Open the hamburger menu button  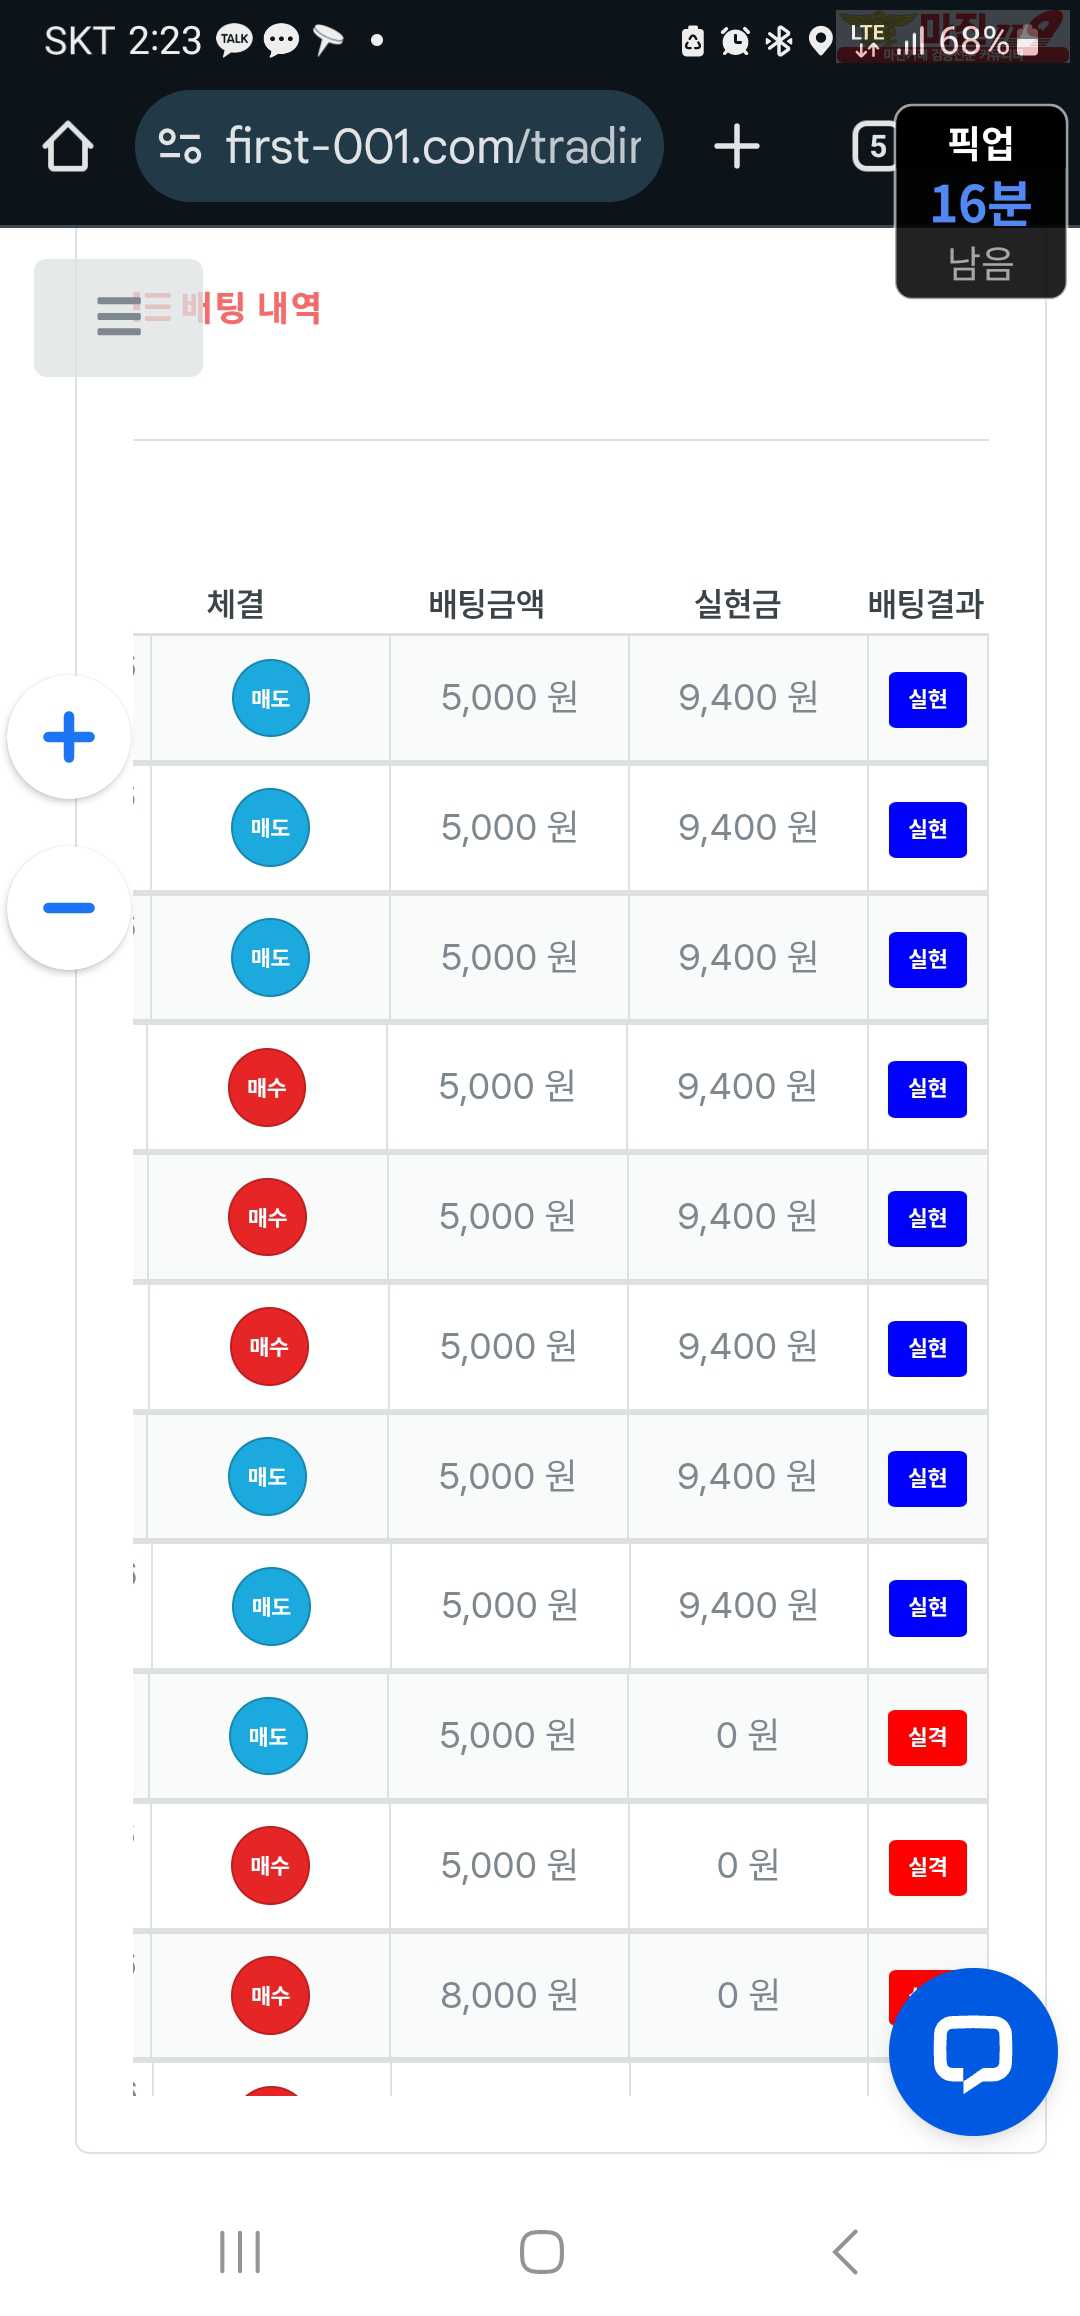point(118,317)
